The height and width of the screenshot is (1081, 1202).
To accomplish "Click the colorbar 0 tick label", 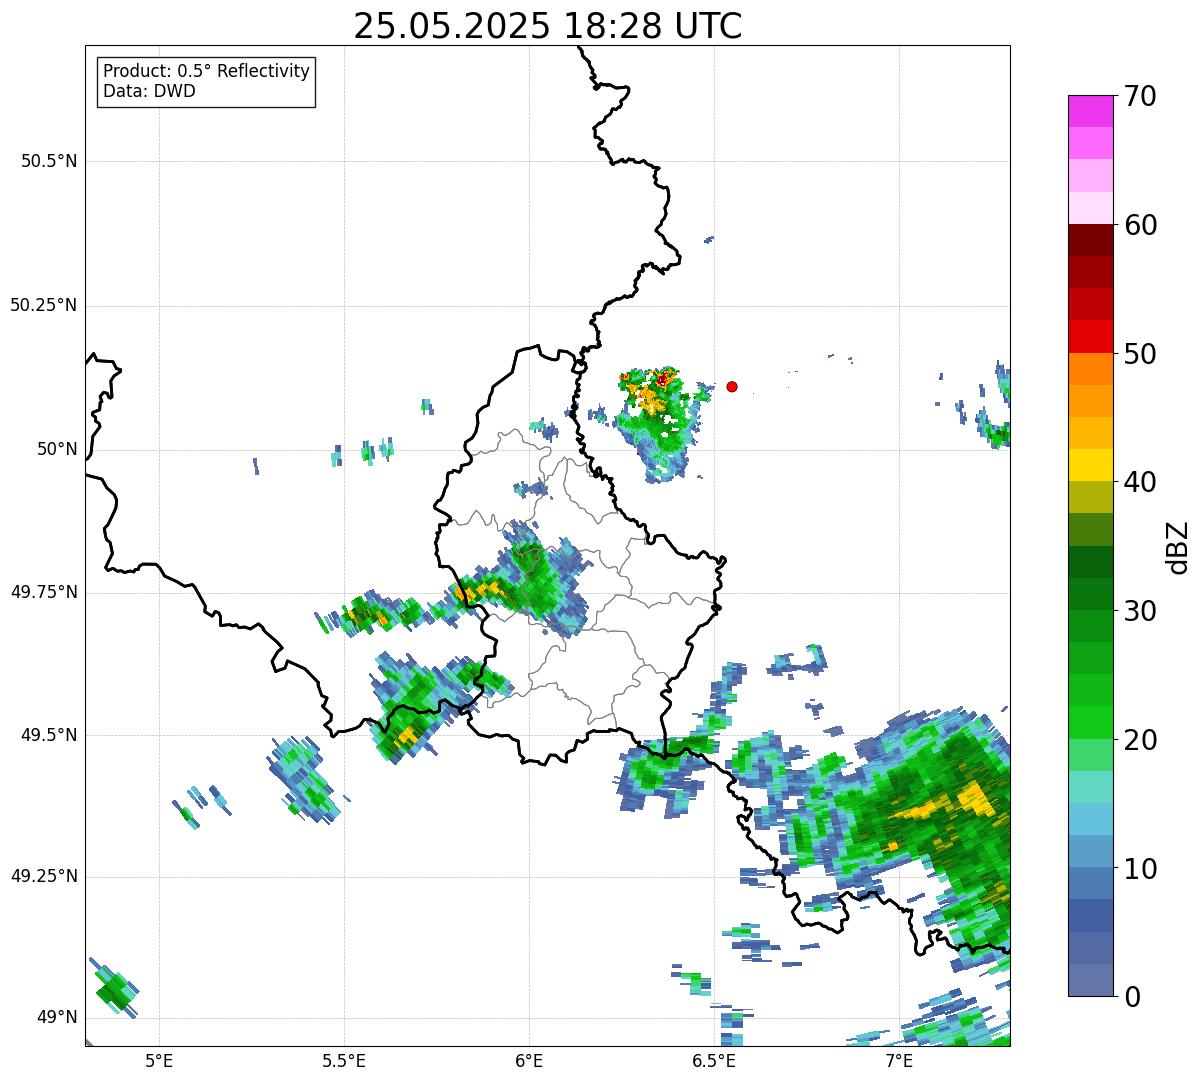I will [x=1132, y=997].
